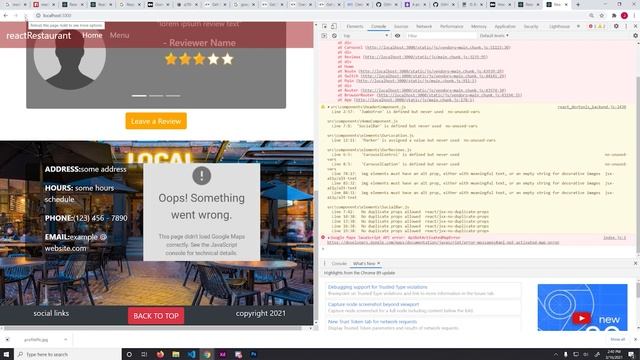Click the browser back arrow
The image size is (640, 360).
tap(6, 16)
